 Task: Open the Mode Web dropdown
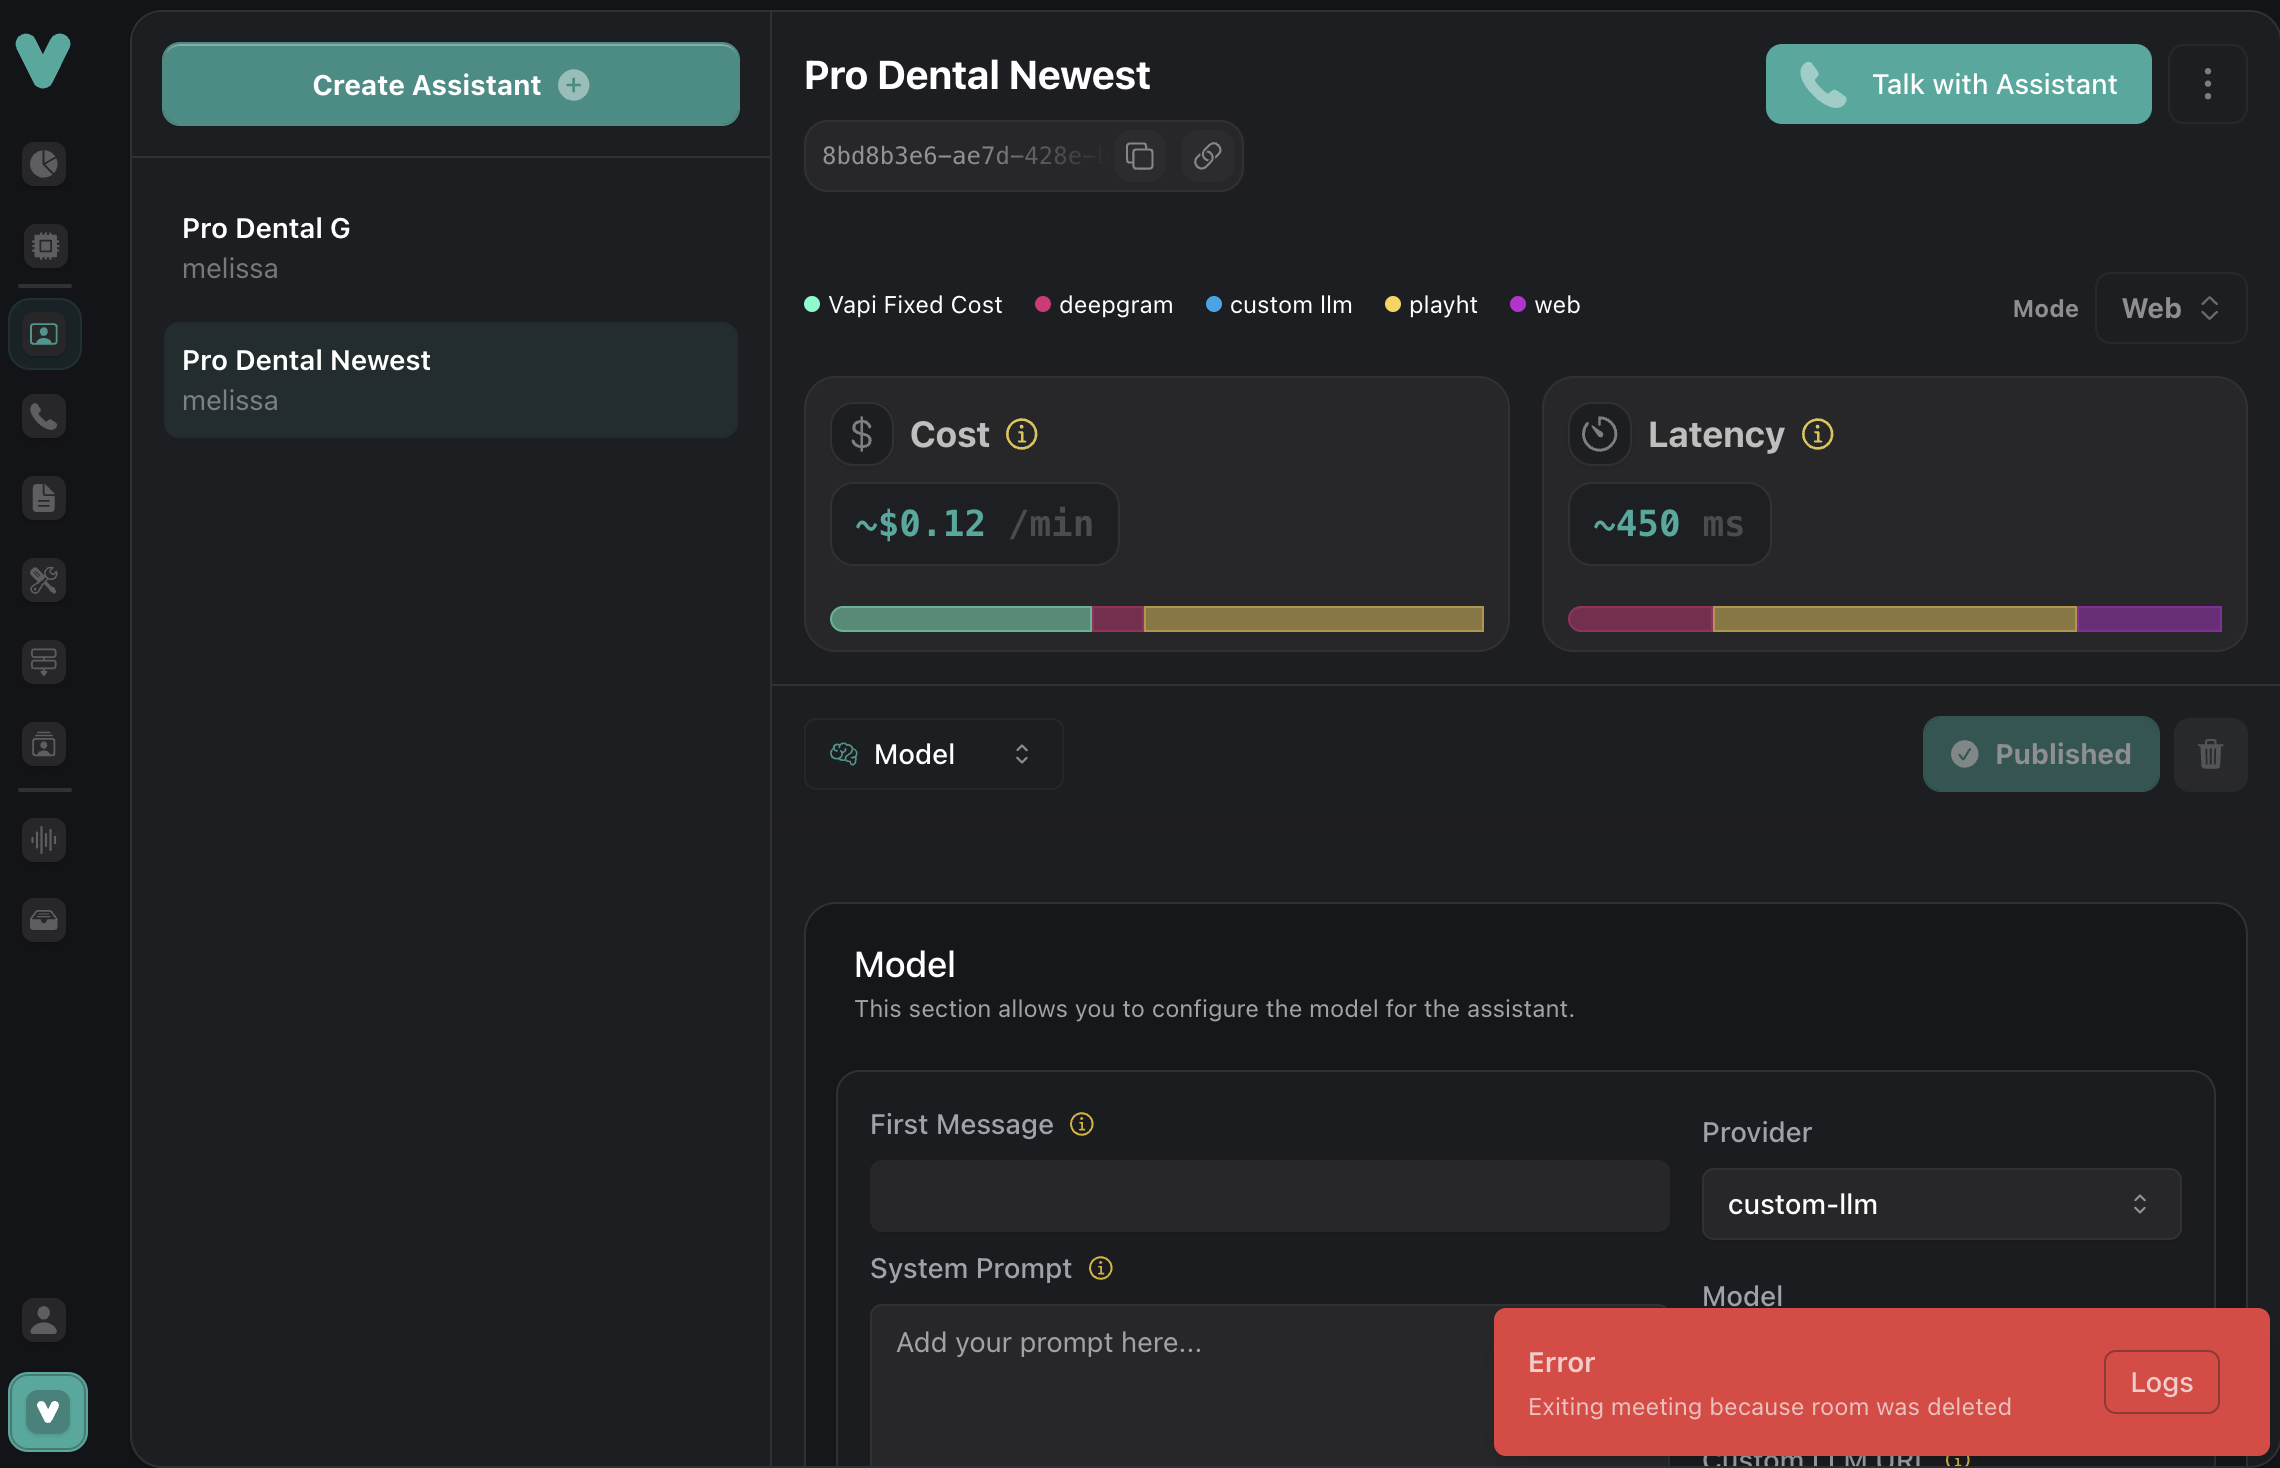pyautogui.click(x=2170, y=308)
